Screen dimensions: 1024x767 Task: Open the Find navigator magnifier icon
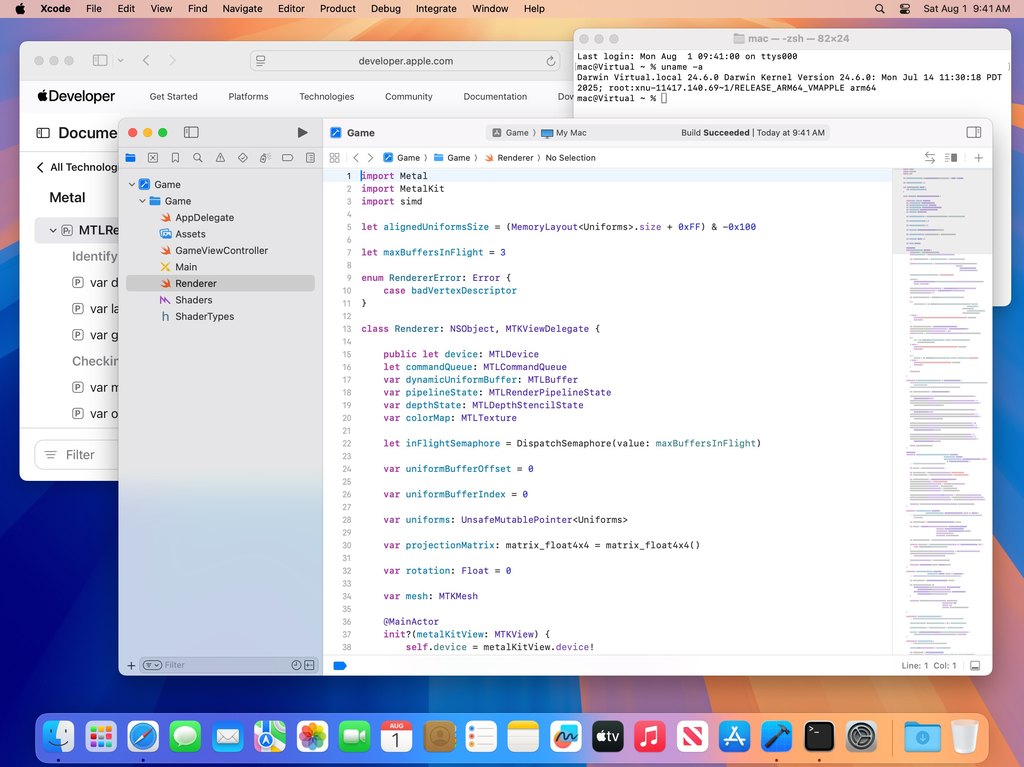pos(198,157)
